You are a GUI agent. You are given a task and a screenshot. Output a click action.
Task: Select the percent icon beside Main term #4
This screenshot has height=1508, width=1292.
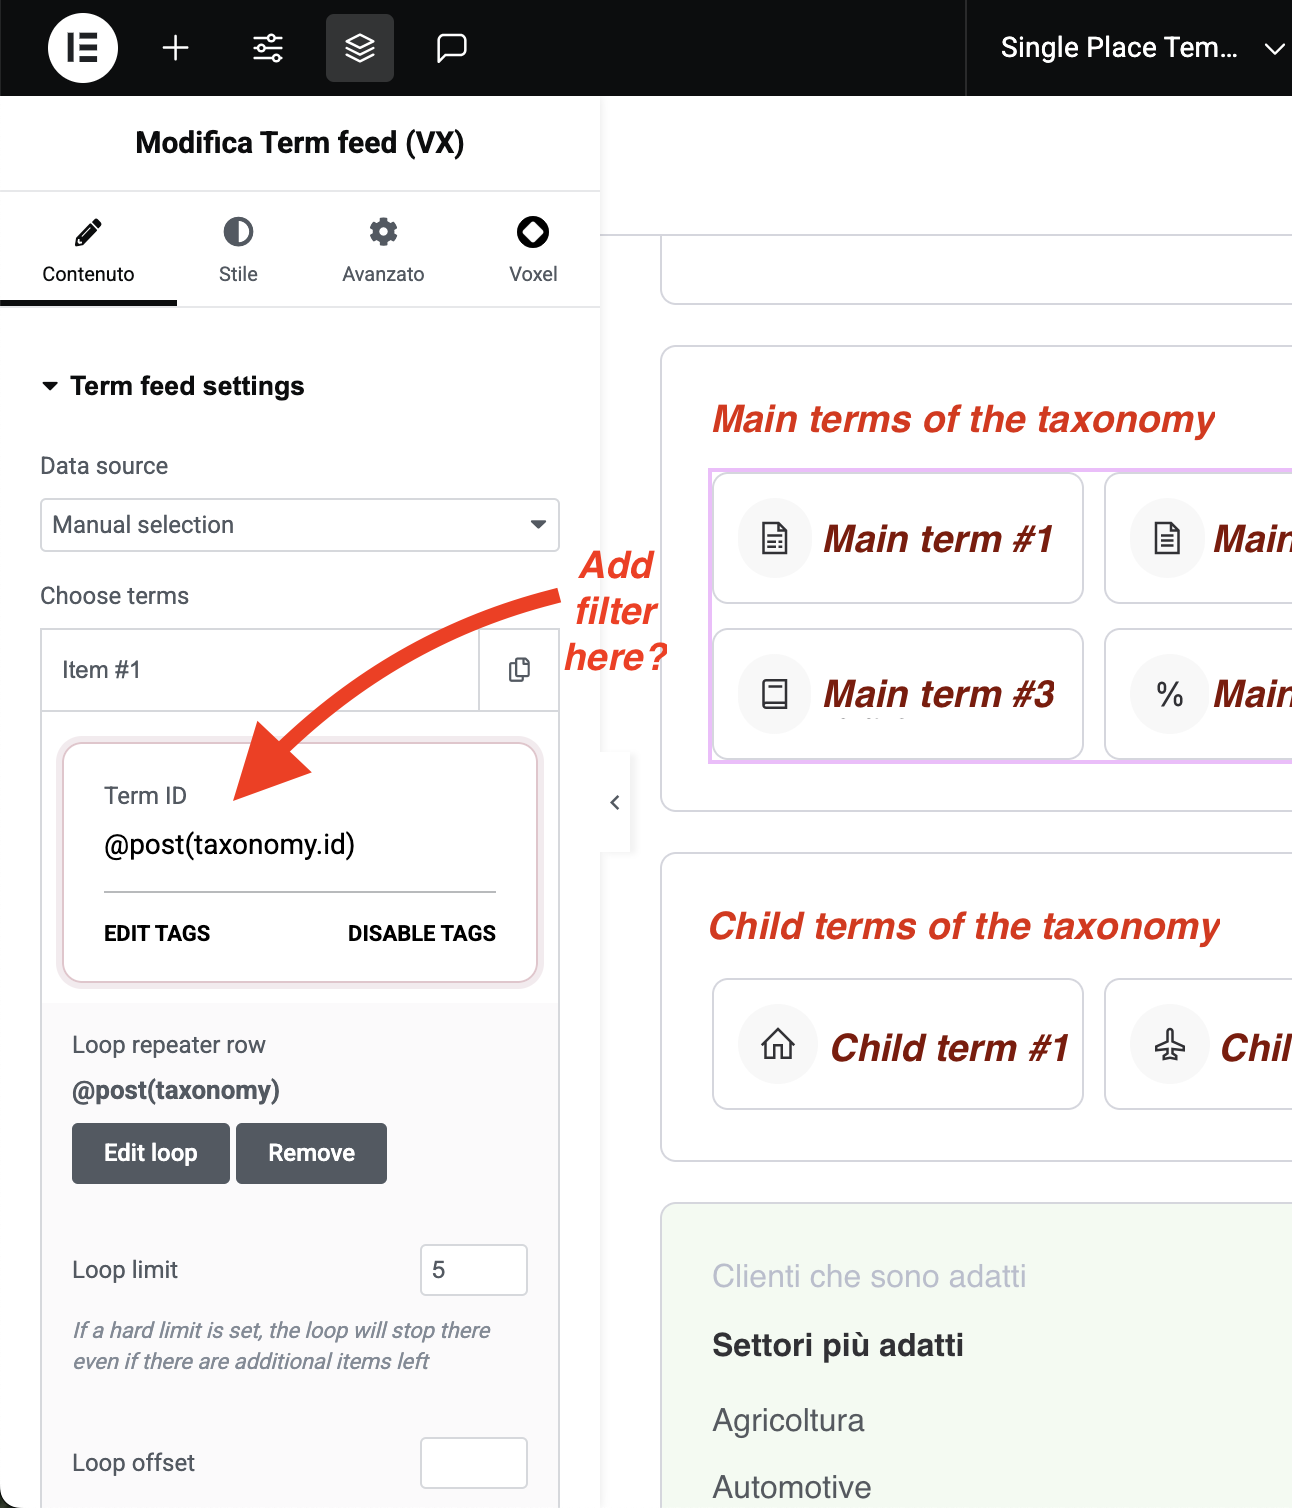1169,694
